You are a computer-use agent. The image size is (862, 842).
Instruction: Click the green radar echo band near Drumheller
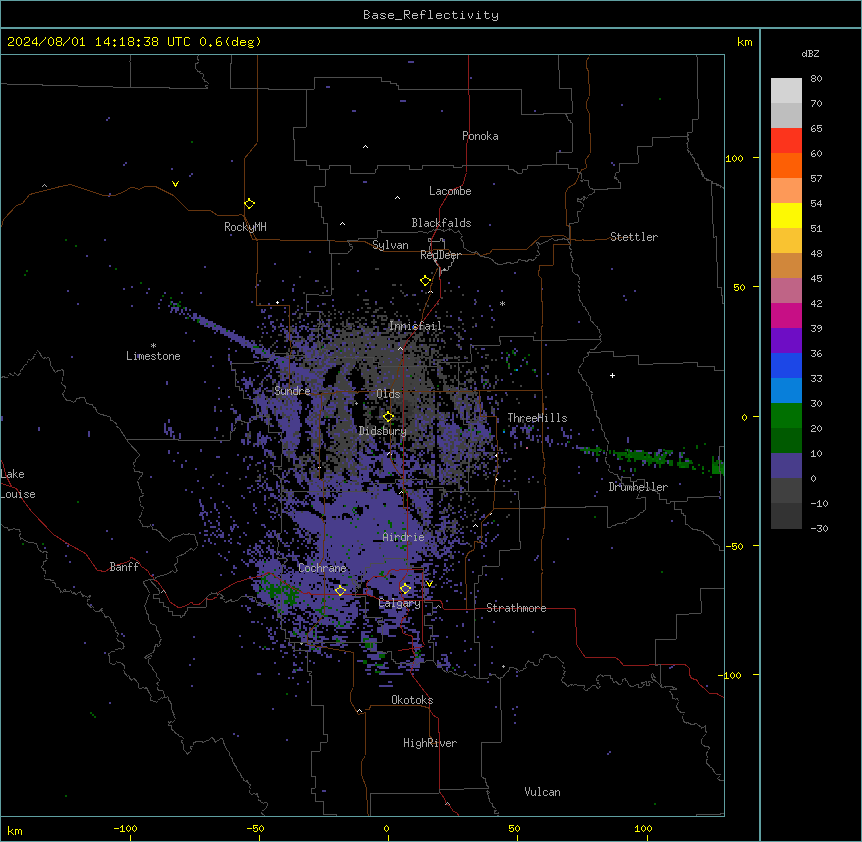[651, 457]
